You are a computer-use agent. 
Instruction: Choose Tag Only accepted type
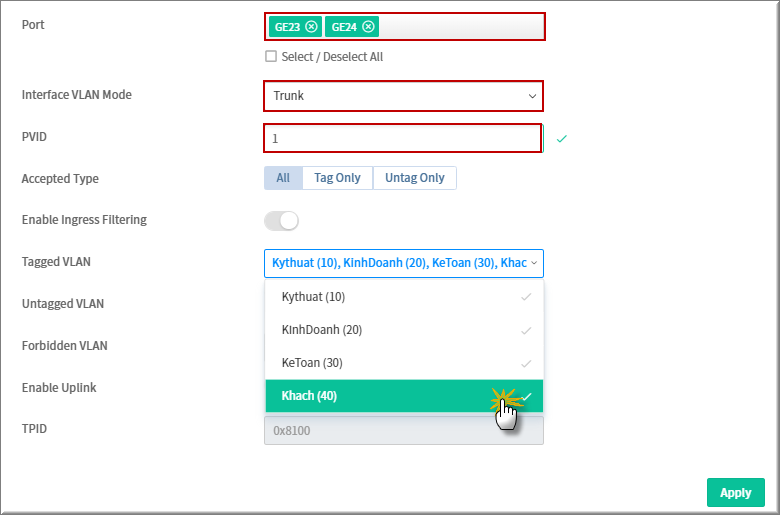(x=337, y=178)
